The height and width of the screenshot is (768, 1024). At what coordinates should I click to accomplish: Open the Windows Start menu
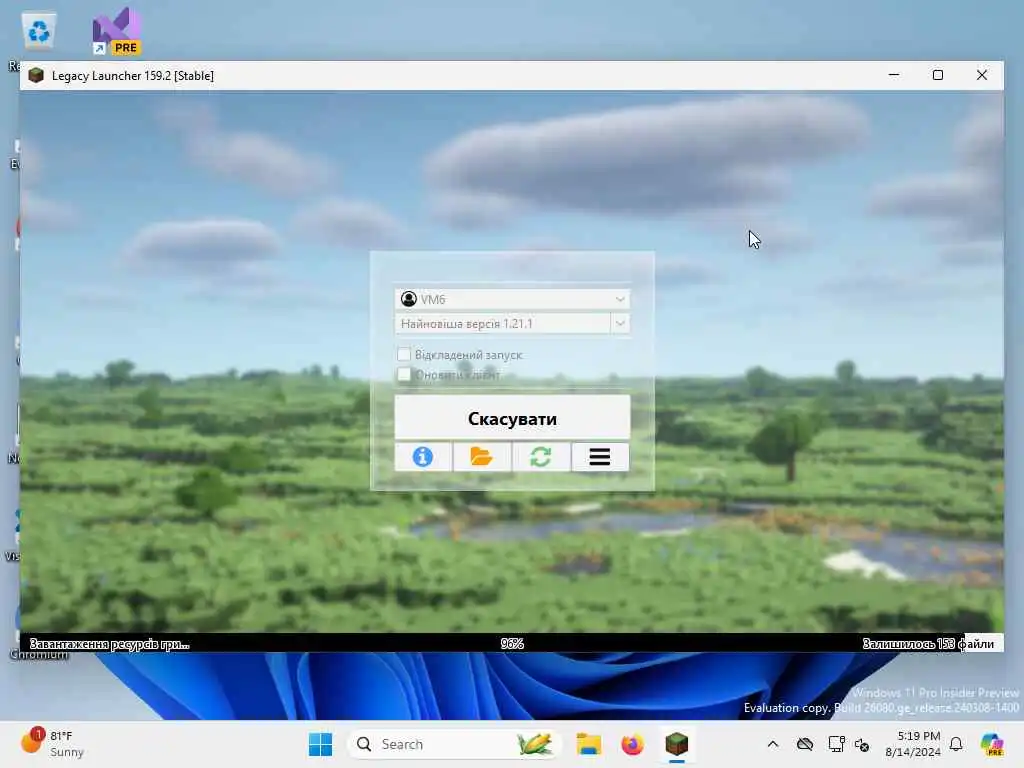(x=320, y=744)
